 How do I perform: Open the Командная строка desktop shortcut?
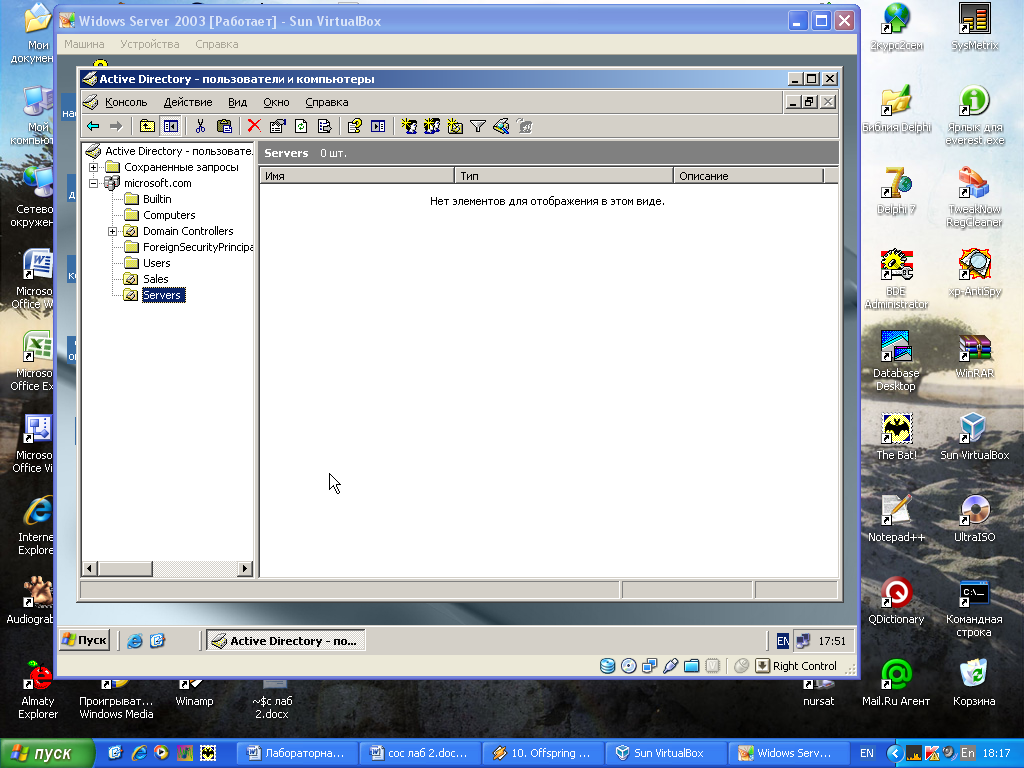974,608
